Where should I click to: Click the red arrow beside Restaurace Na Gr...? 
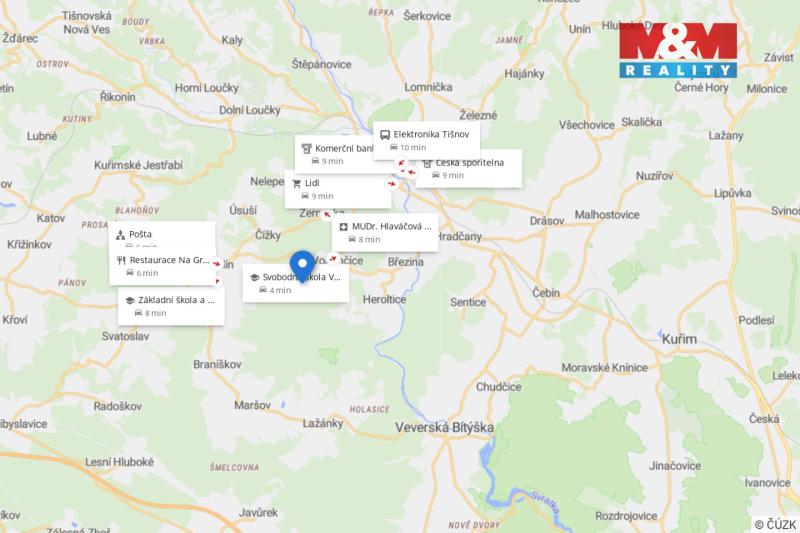[218, 263]
